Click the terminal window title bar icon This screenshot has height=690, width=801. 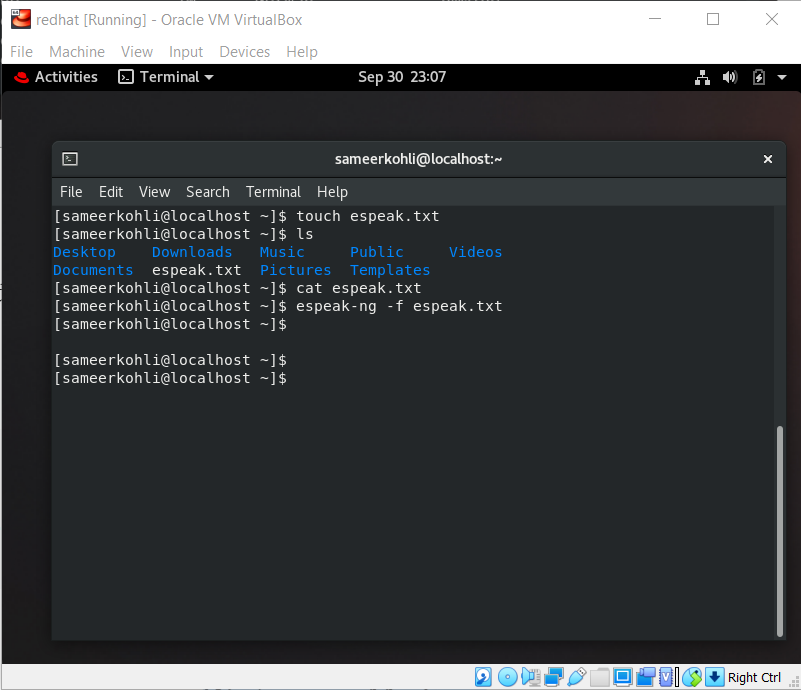pos(69,158)
